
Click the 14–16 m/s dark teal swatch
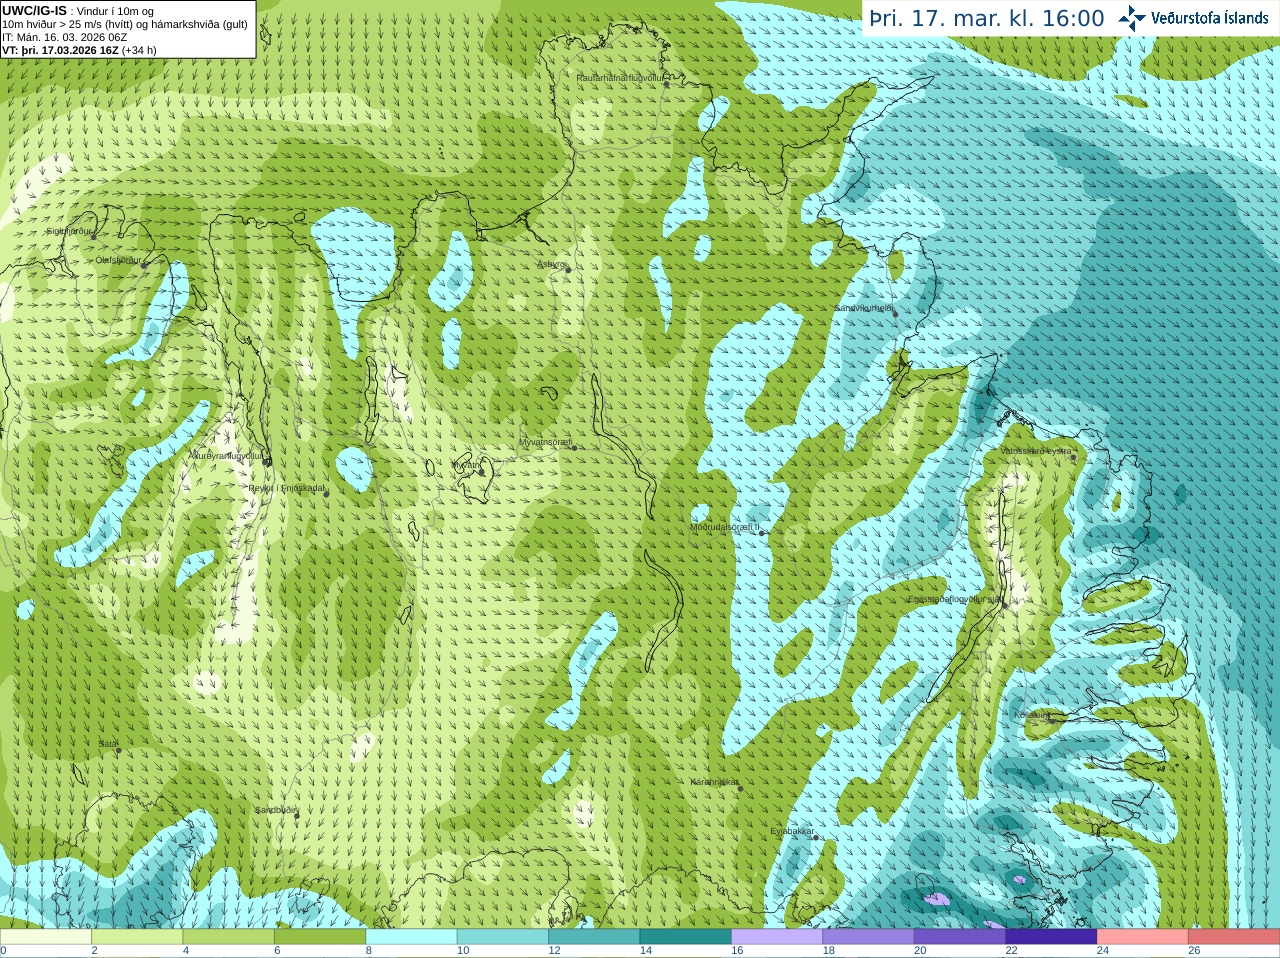[686, 937]
